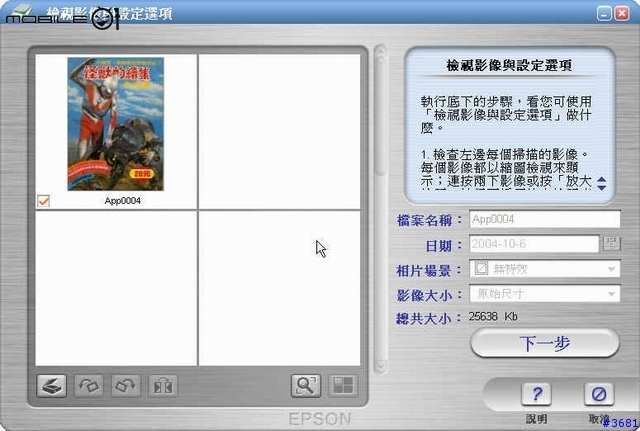This screenshot has height=431, width=640.
Task: Click the App0004 label under thumbnail
Action: click(x=122, y=201)
